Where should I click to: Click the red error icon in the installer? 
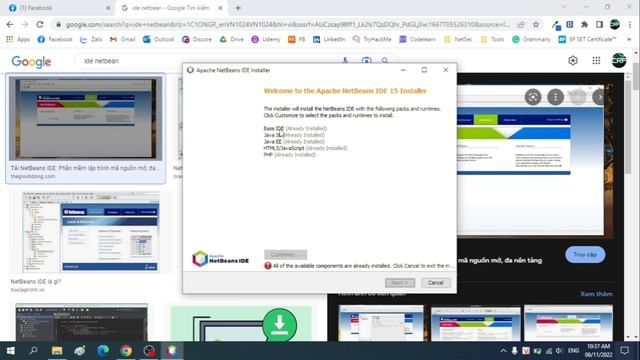[268, 266]
